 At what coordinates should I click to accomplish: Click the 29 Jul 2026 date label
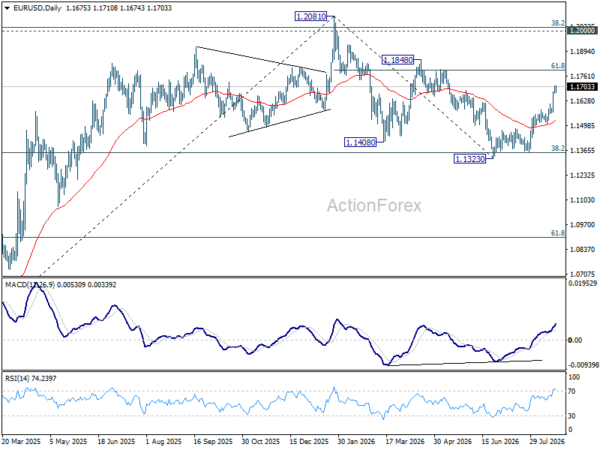pyautogui.click(x=547, y=441)
